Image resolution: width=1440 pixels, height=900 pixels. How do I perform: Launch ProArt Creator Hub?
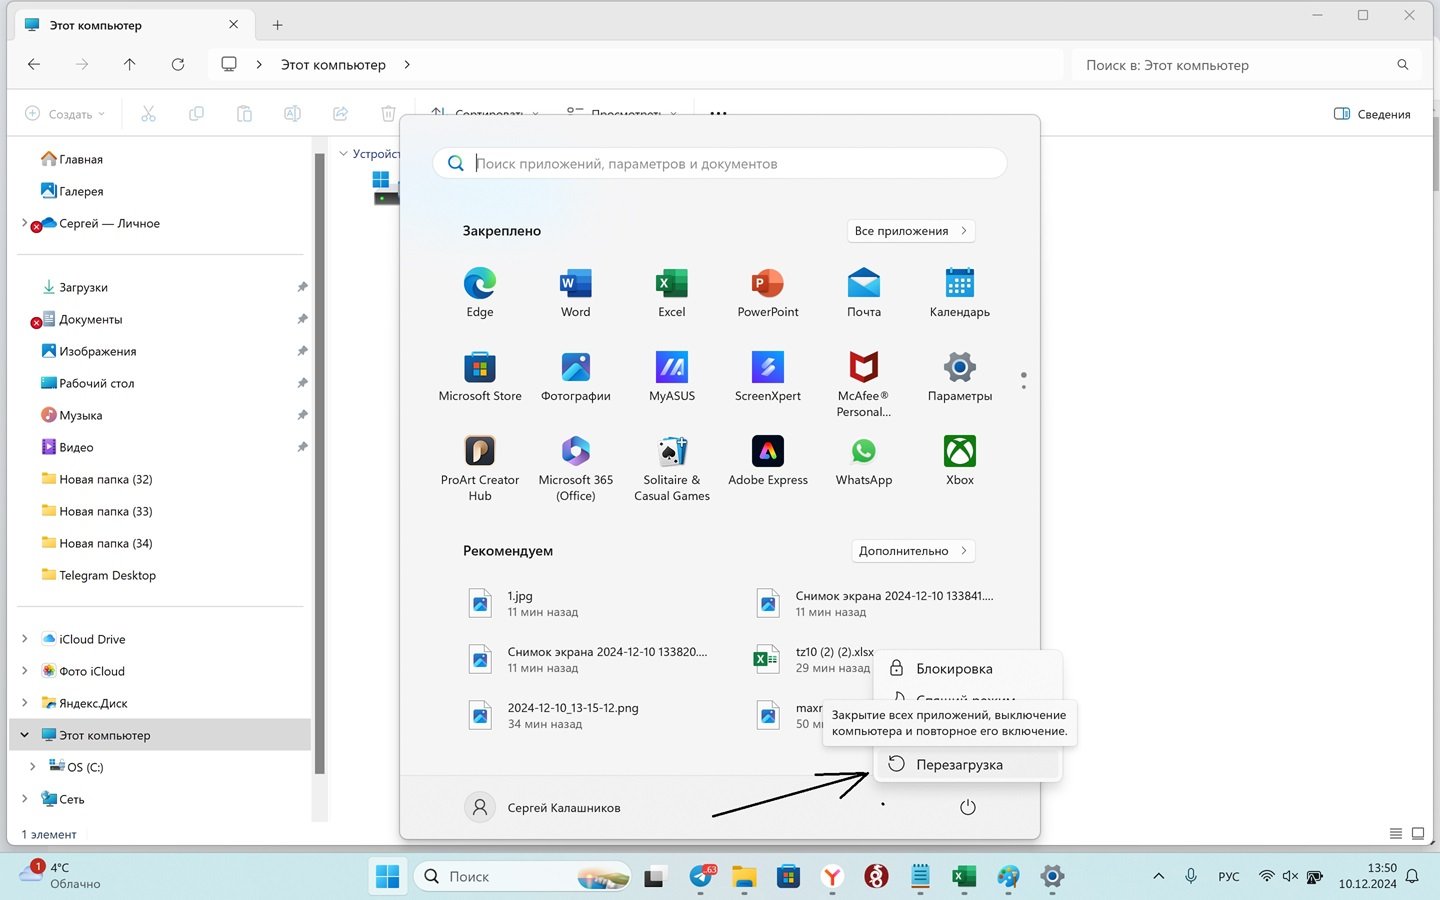coord(480,468)
